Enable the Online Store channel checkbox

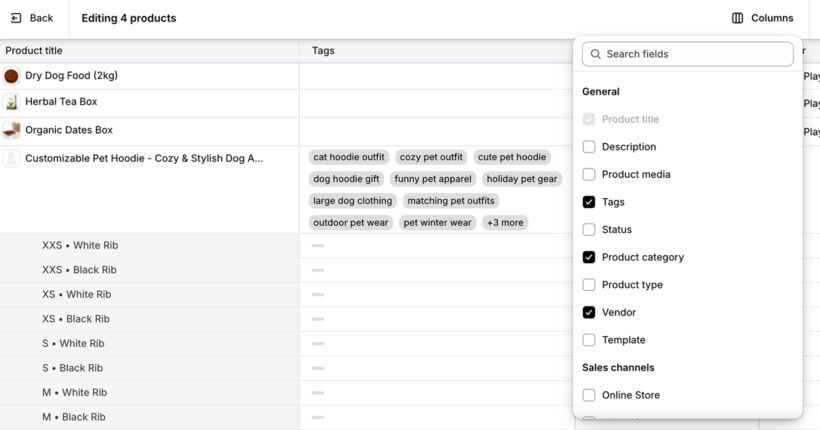[x=589, y=395]
